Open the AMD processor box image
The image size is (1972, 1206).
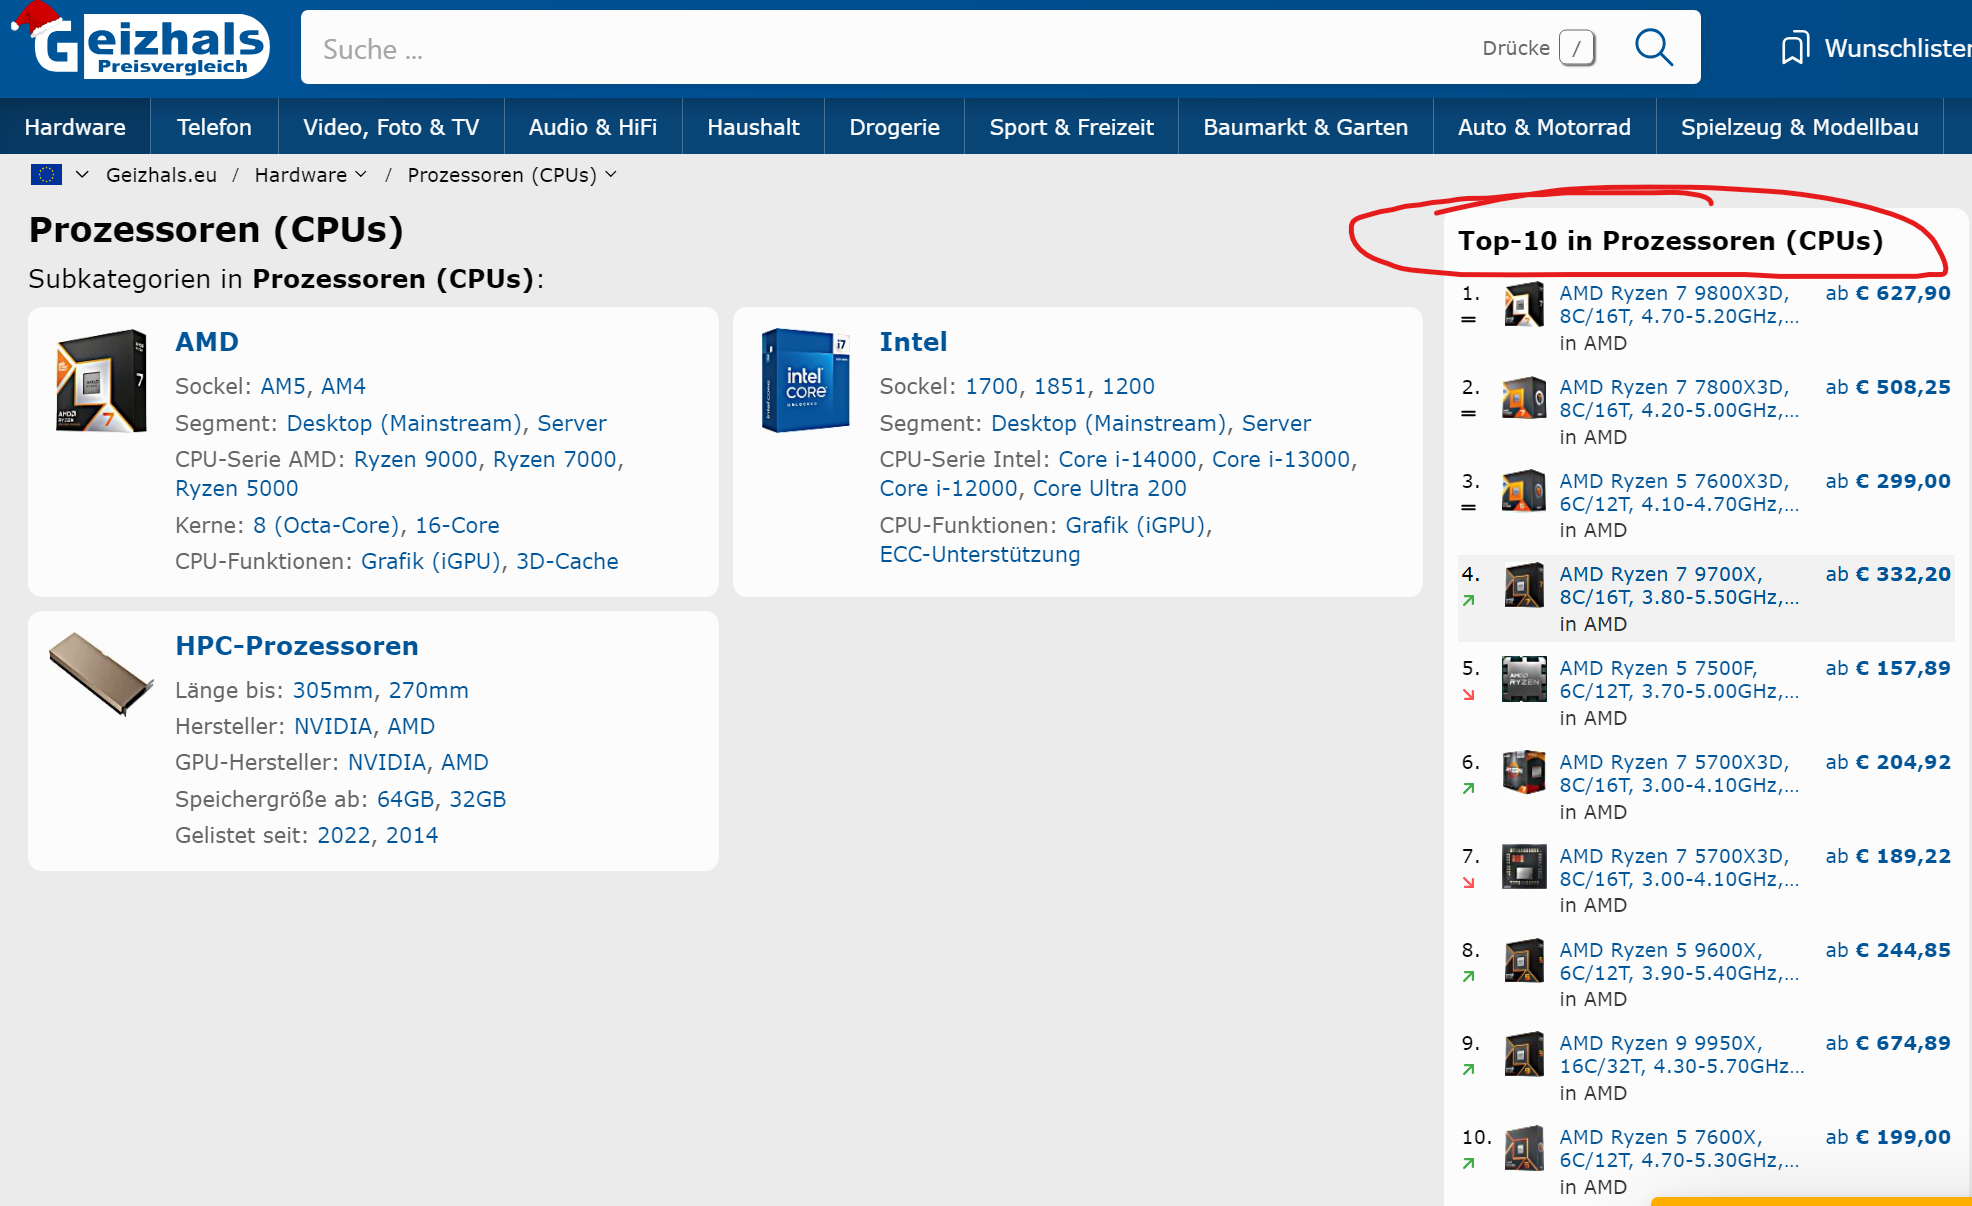(x=102, y=381)
